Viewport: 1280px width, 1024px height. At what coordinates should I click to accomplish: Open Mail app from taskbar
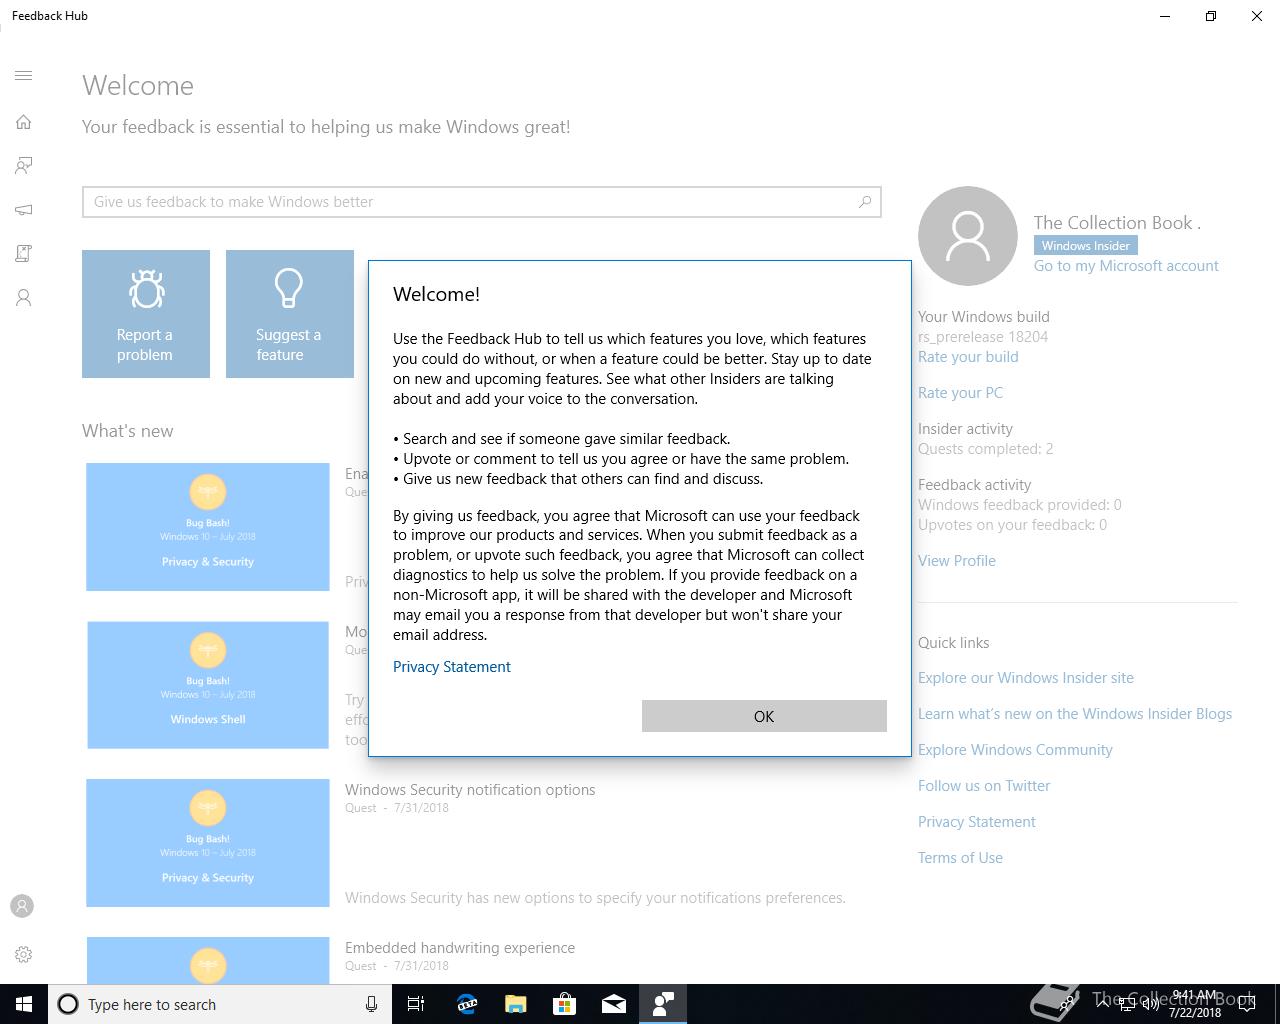click(613, 1004)
